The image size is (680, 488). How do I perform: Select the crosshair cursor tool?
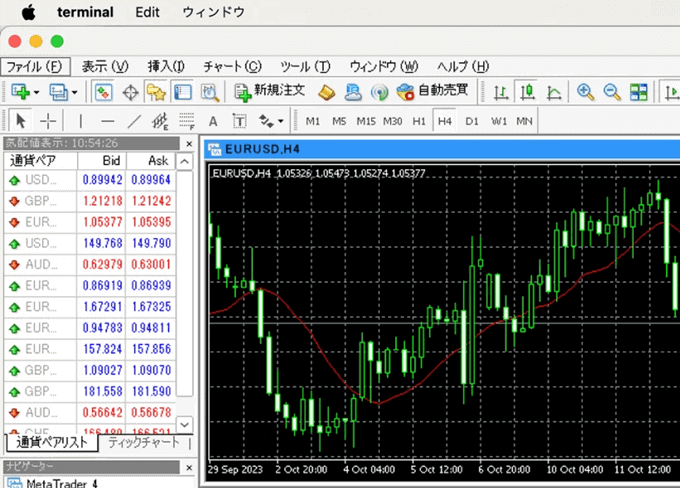pyautogui.click(x=48, y=121)
